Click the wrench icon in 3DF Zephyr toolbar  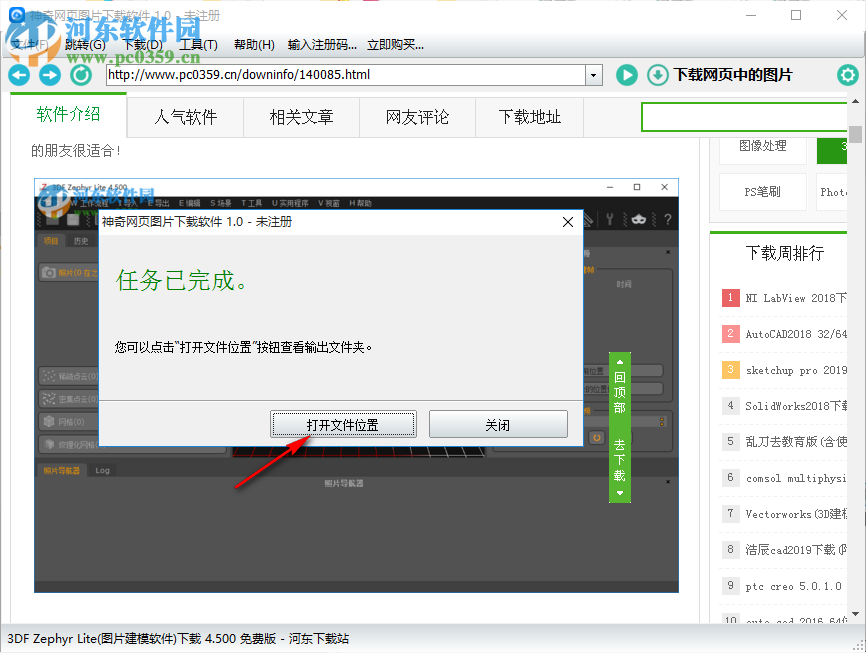(610, 217)
